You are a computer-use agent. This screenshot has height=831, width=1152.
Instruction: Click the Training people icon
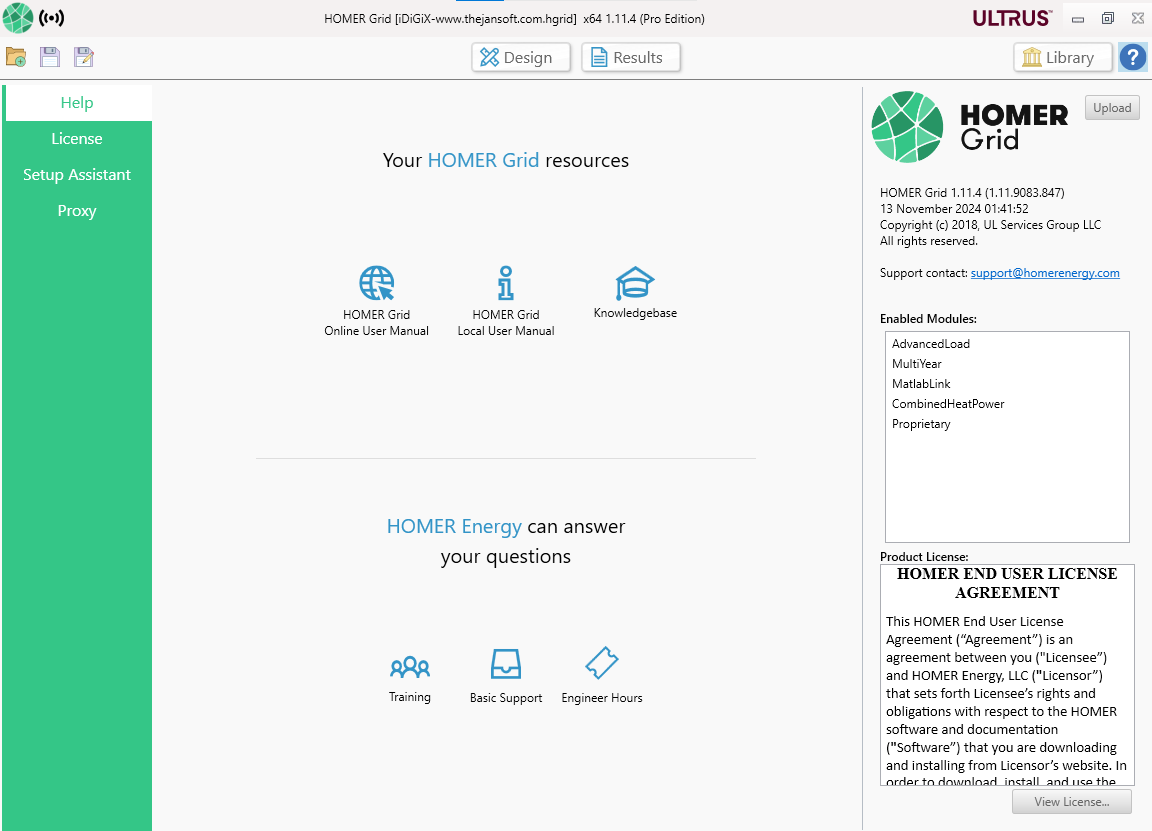410,666
